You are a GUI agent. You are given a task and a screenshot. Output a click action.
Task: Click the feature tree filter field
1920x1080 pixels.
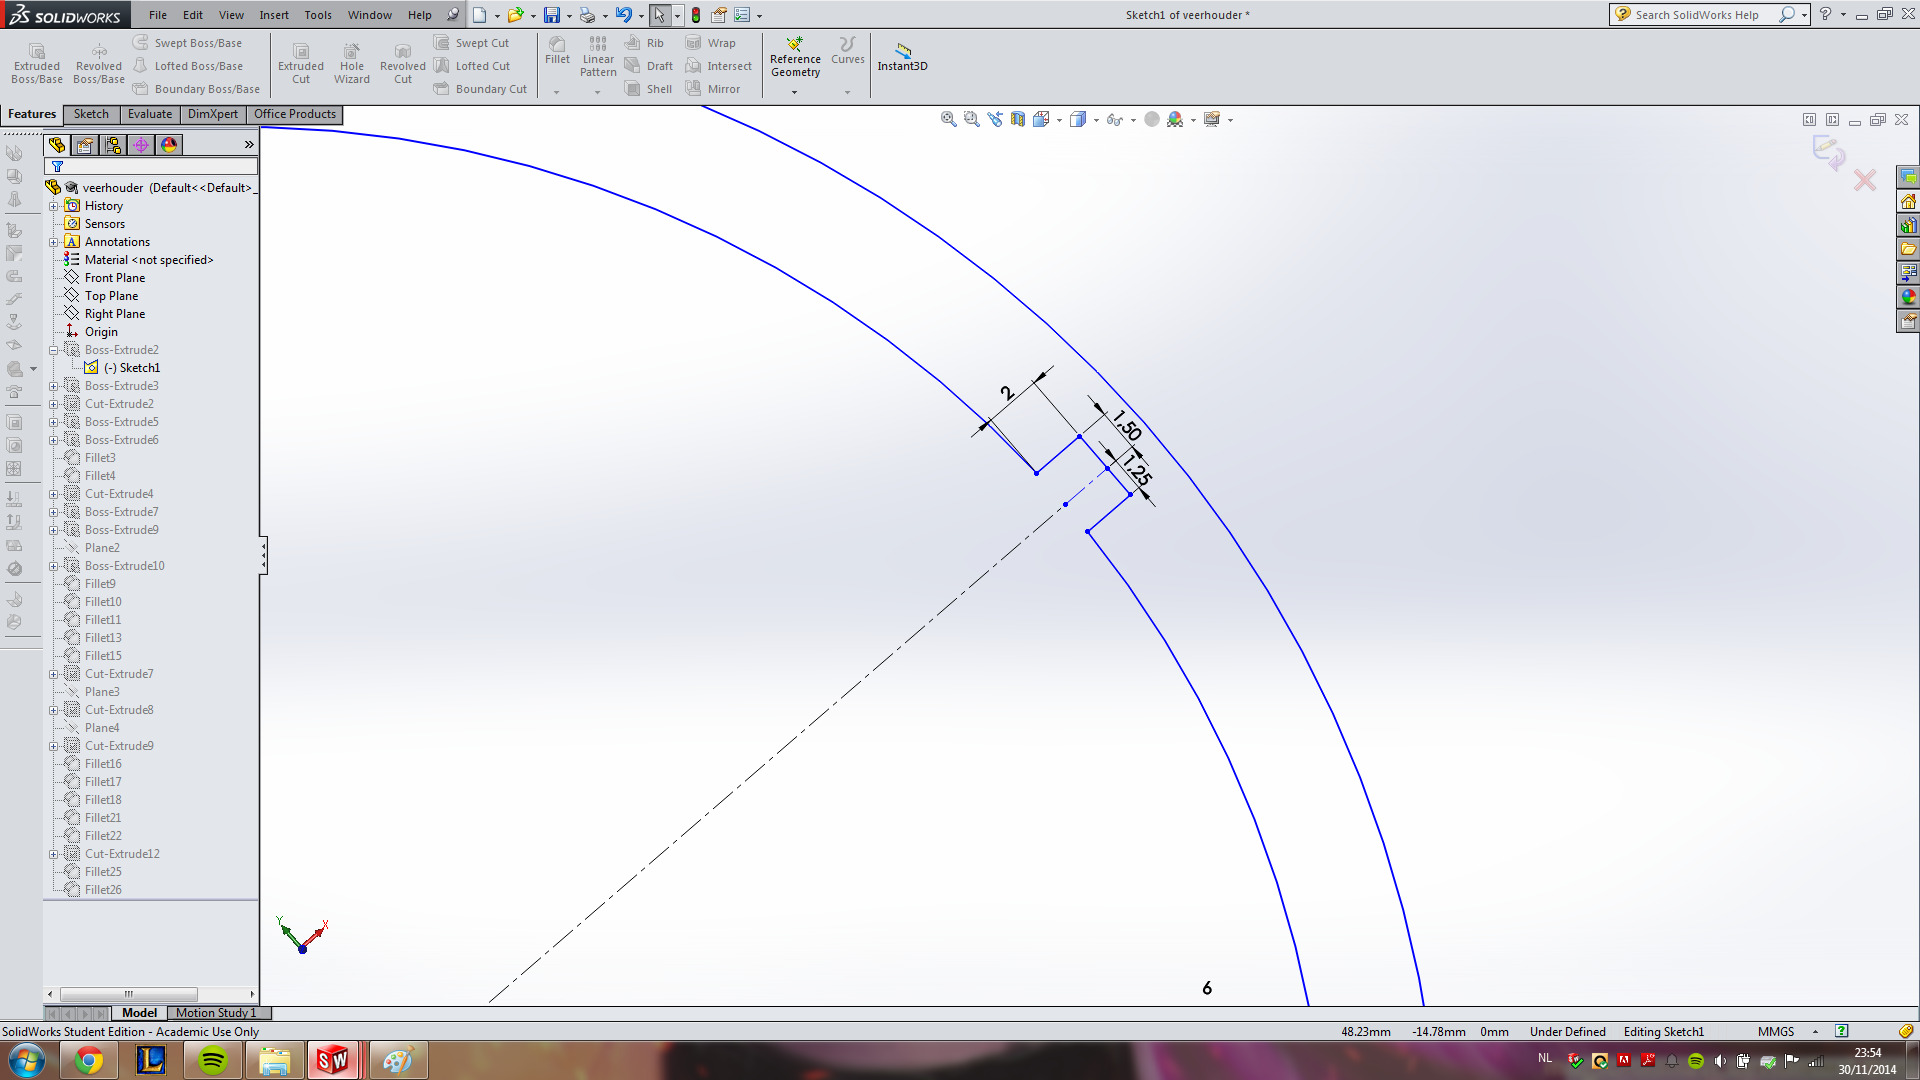pos(151,167)
